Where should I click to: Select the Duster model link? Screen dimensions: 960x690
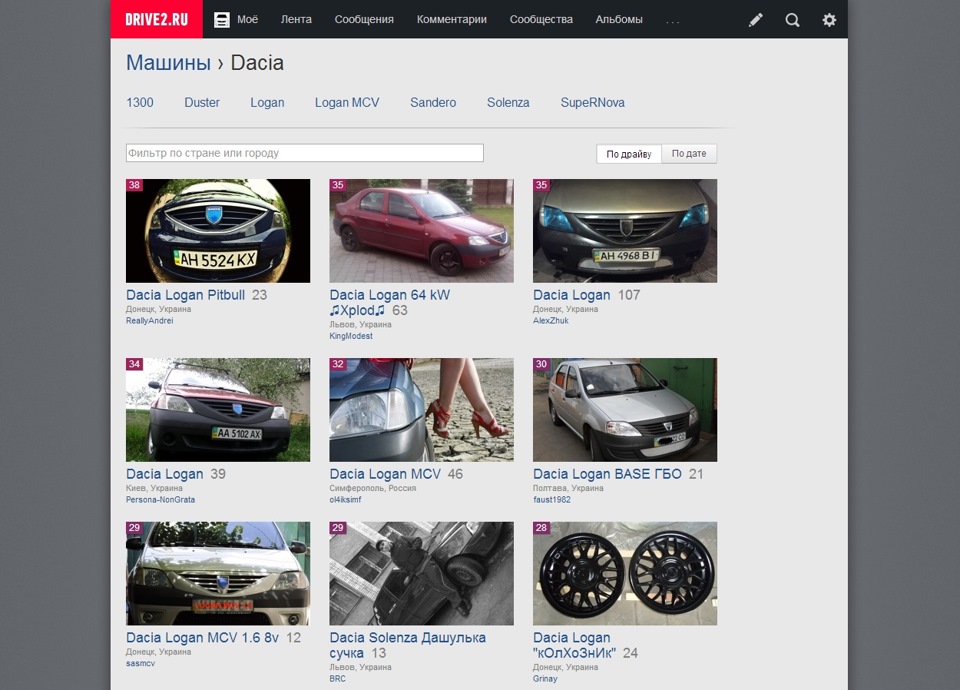click(202, 102)
